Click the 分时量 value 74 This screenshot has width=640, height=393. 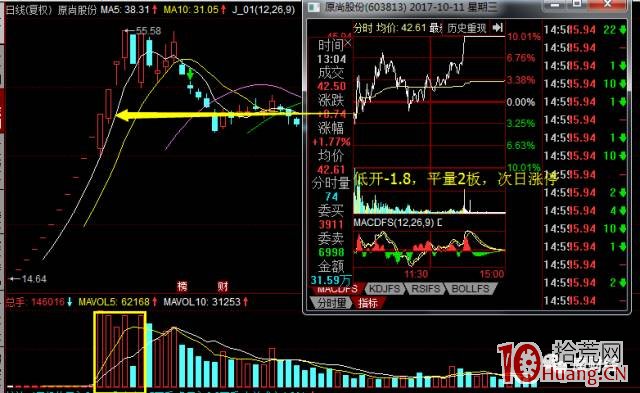(331, 197)
